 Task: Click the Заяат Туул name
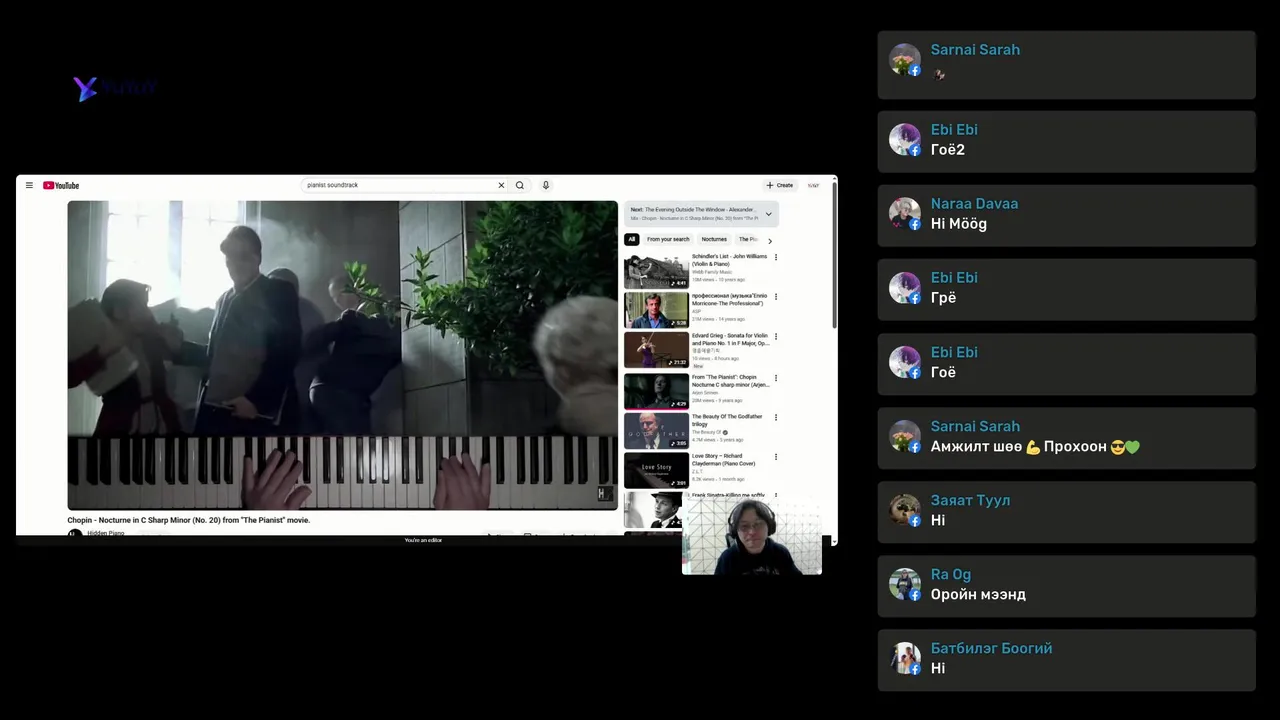pos(970,500)
